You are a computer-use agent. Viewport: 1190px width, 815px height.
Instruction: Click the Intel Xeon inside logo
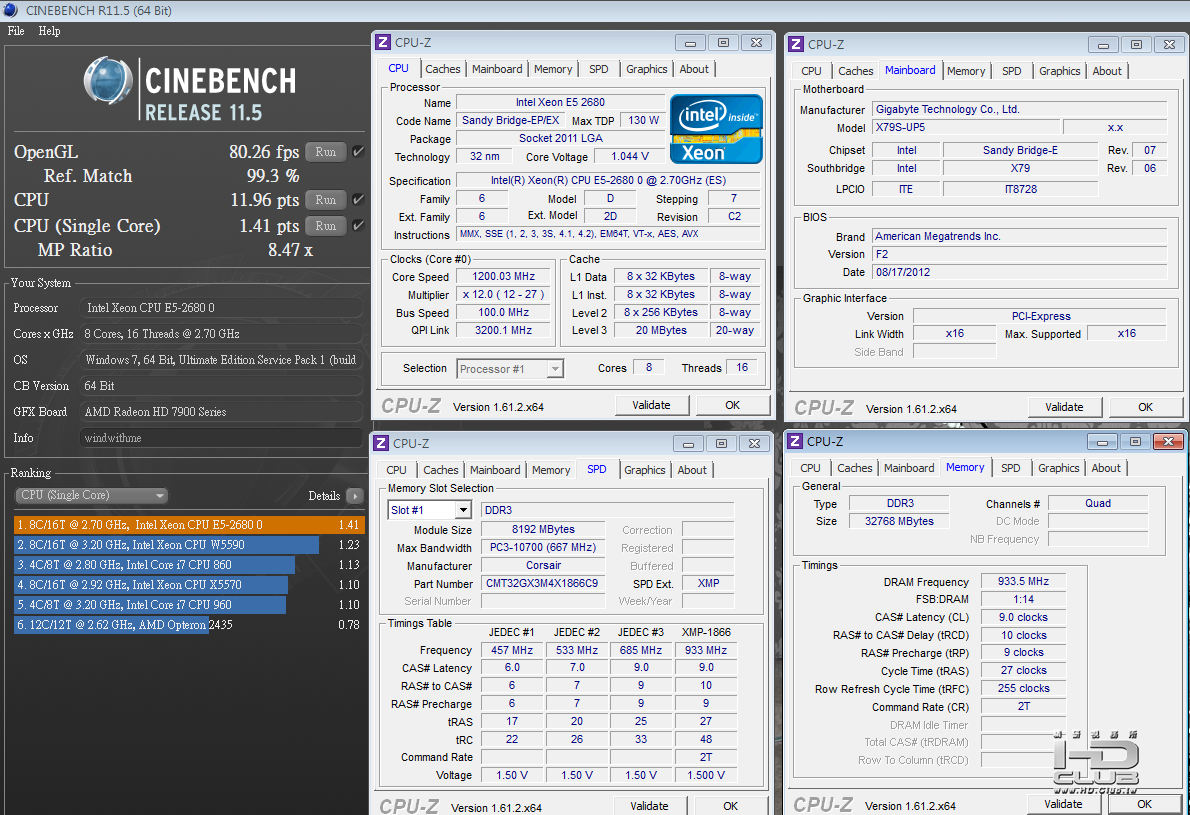[716, 129]
